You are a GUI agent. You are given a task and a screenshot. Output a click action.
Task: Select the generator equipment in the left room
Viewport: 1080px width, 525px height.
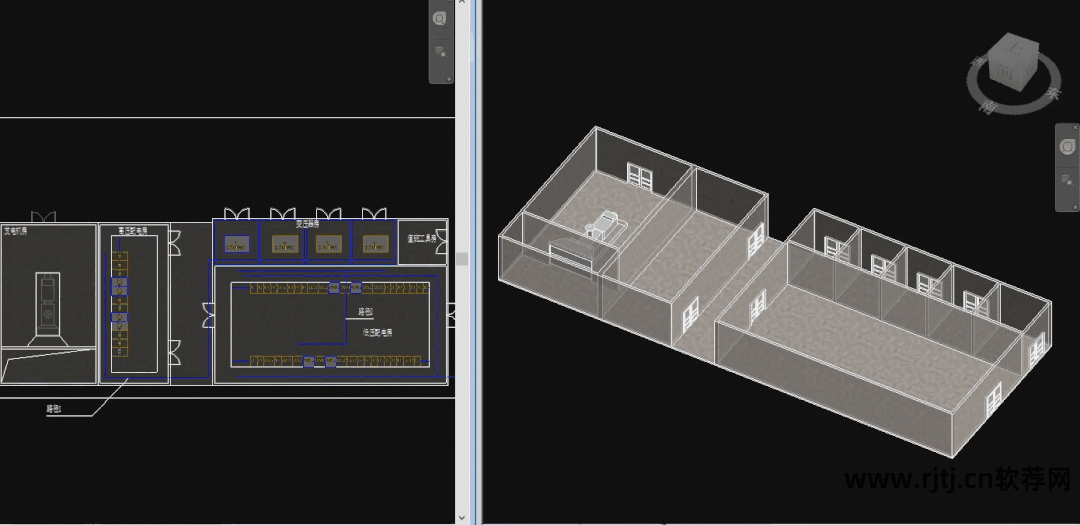tap(46, 301)
